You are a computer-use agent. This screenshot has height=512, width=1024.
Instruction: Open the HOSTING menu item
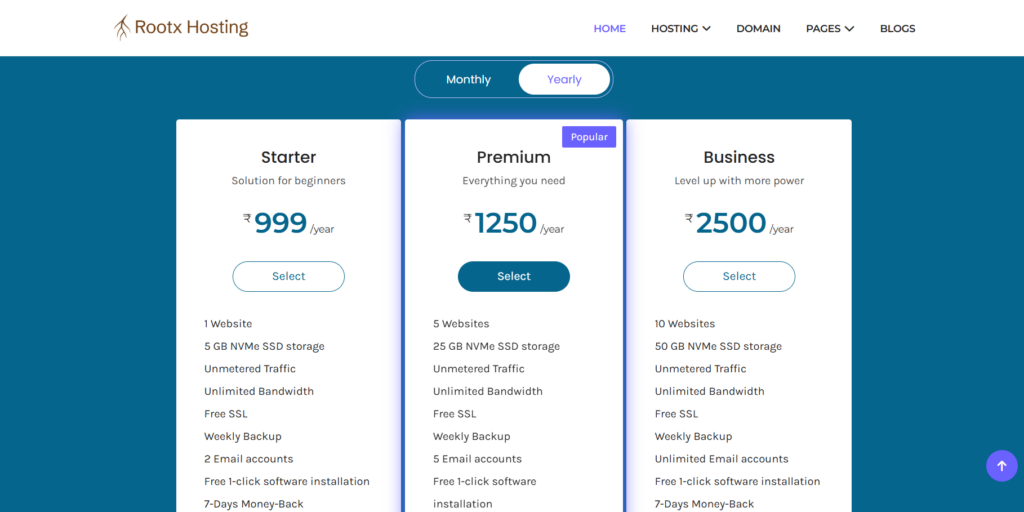pyautogui.click(x=675, y=29)
